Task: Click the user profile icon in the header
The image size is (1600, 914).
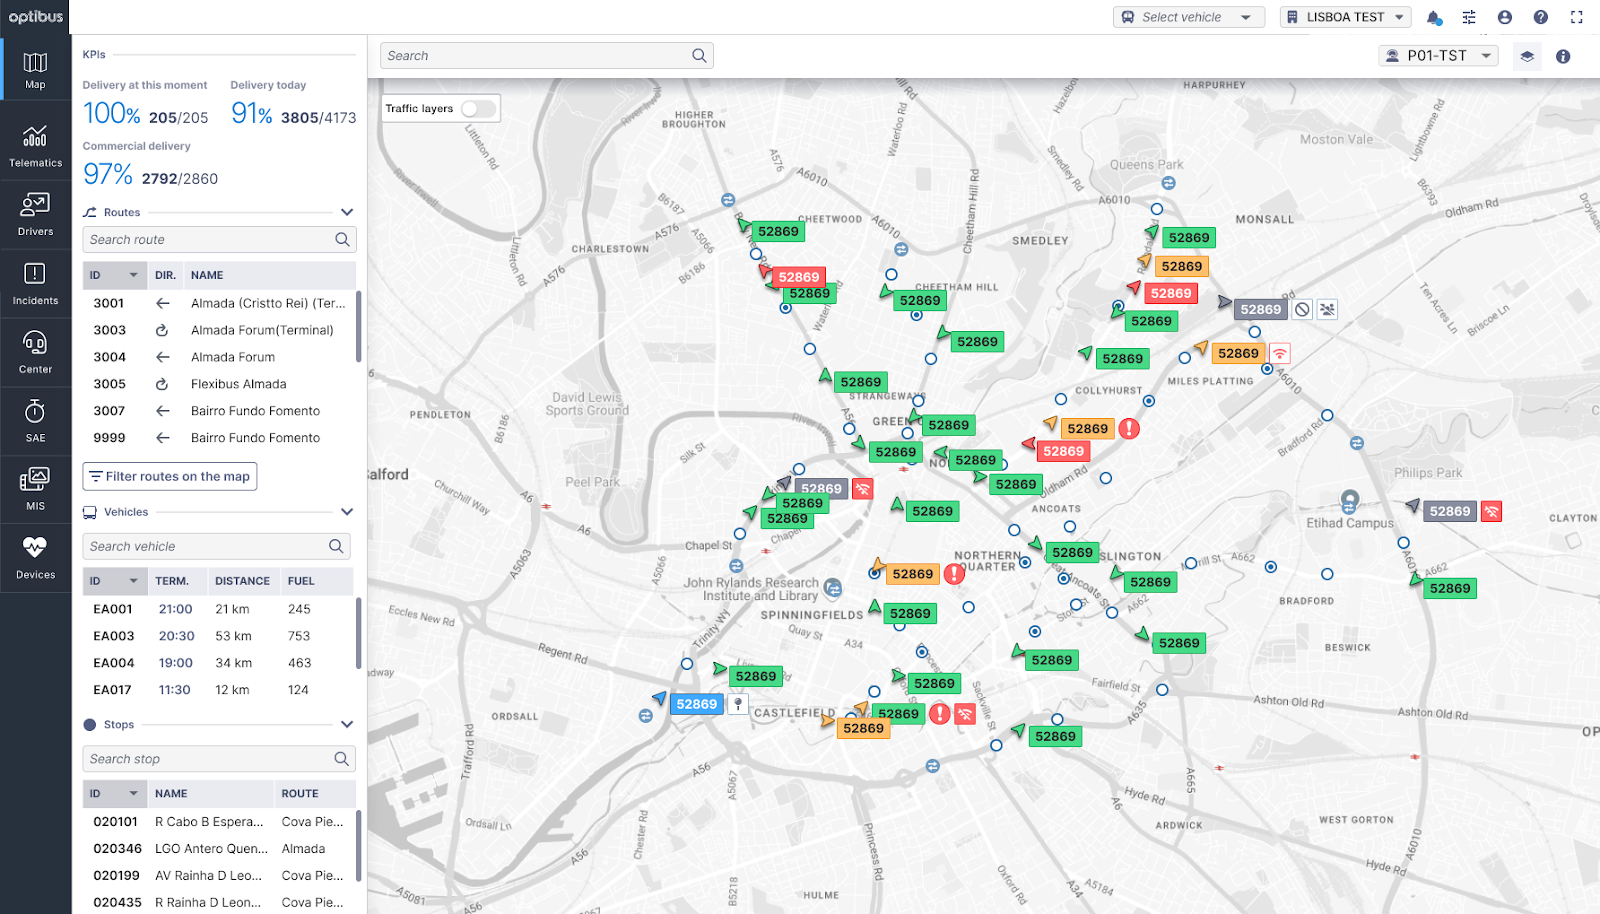Action: [x=1504, y=16]
